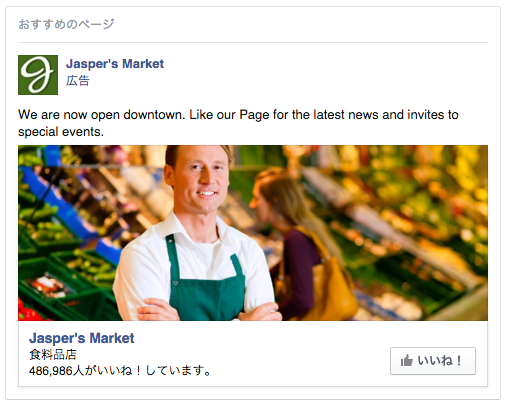
Task: Click the smiling grocer in the green apron
Action: [x=197, y=233]
